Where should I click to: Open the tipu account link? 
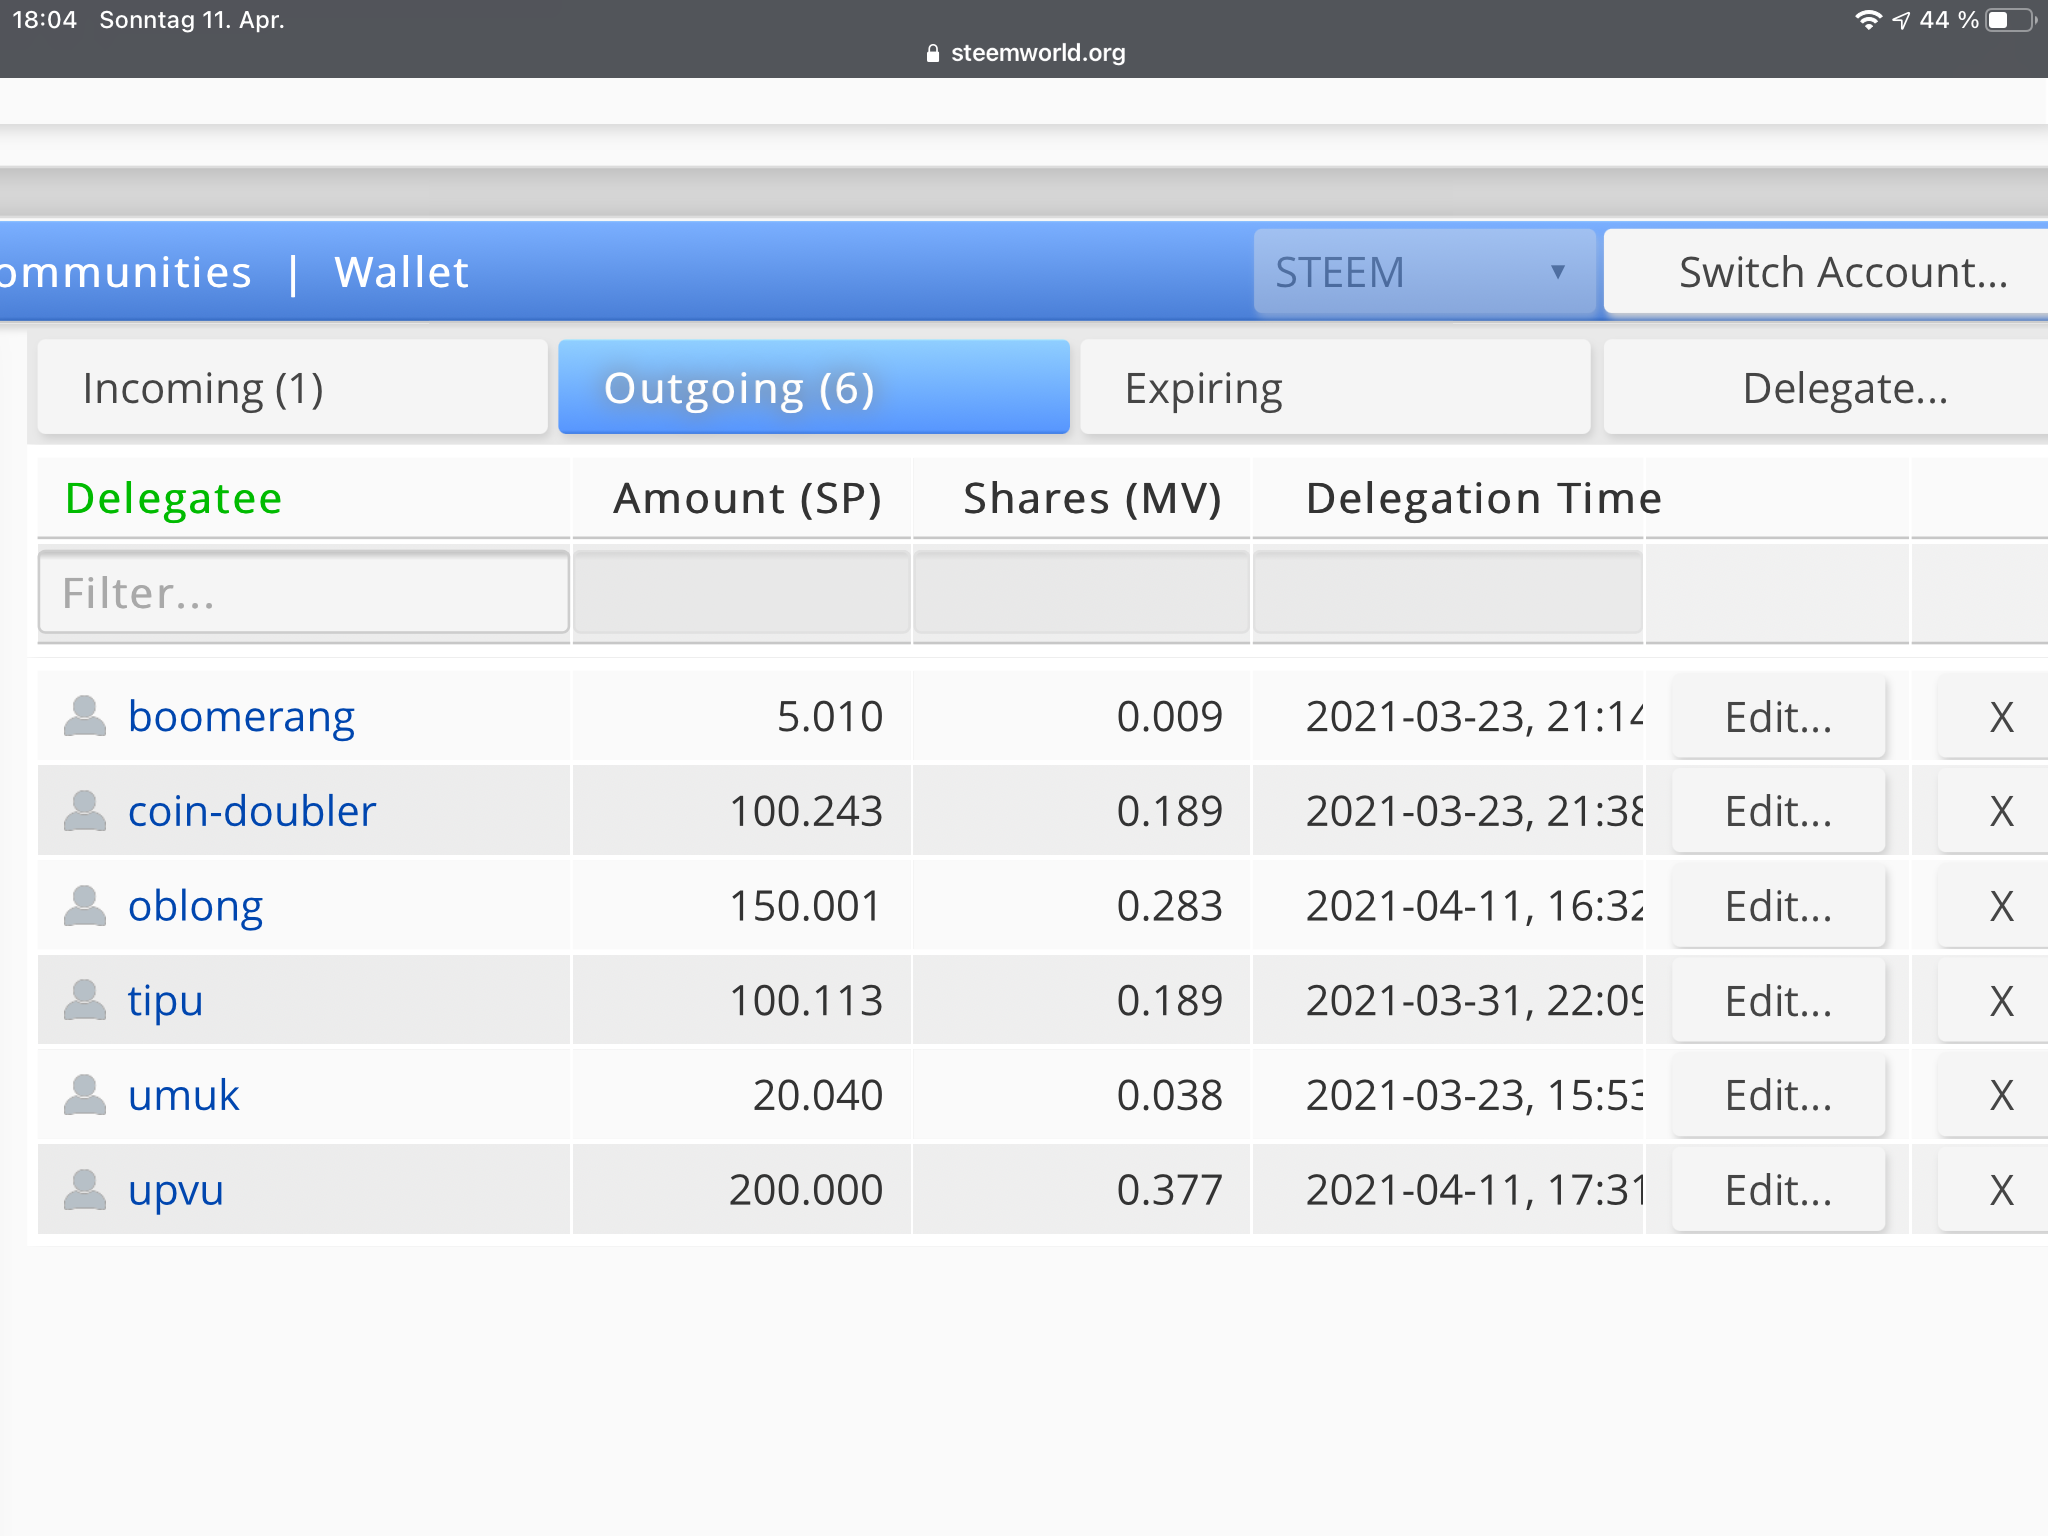pyautogui.click(x=166, y=1000)
